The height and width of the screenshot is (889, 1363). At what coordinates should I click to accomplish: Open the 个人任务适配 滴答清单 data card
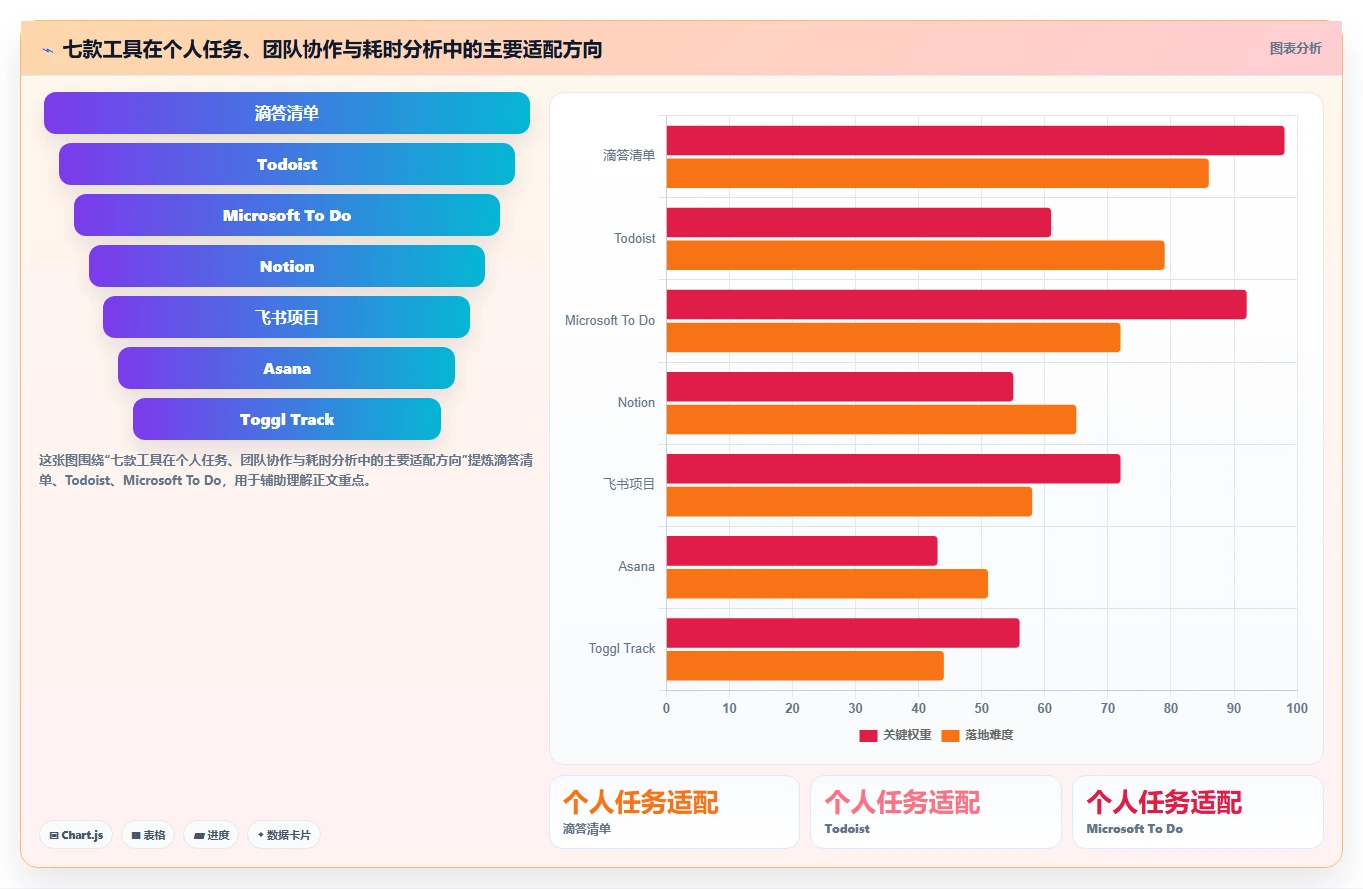[674, 812]
